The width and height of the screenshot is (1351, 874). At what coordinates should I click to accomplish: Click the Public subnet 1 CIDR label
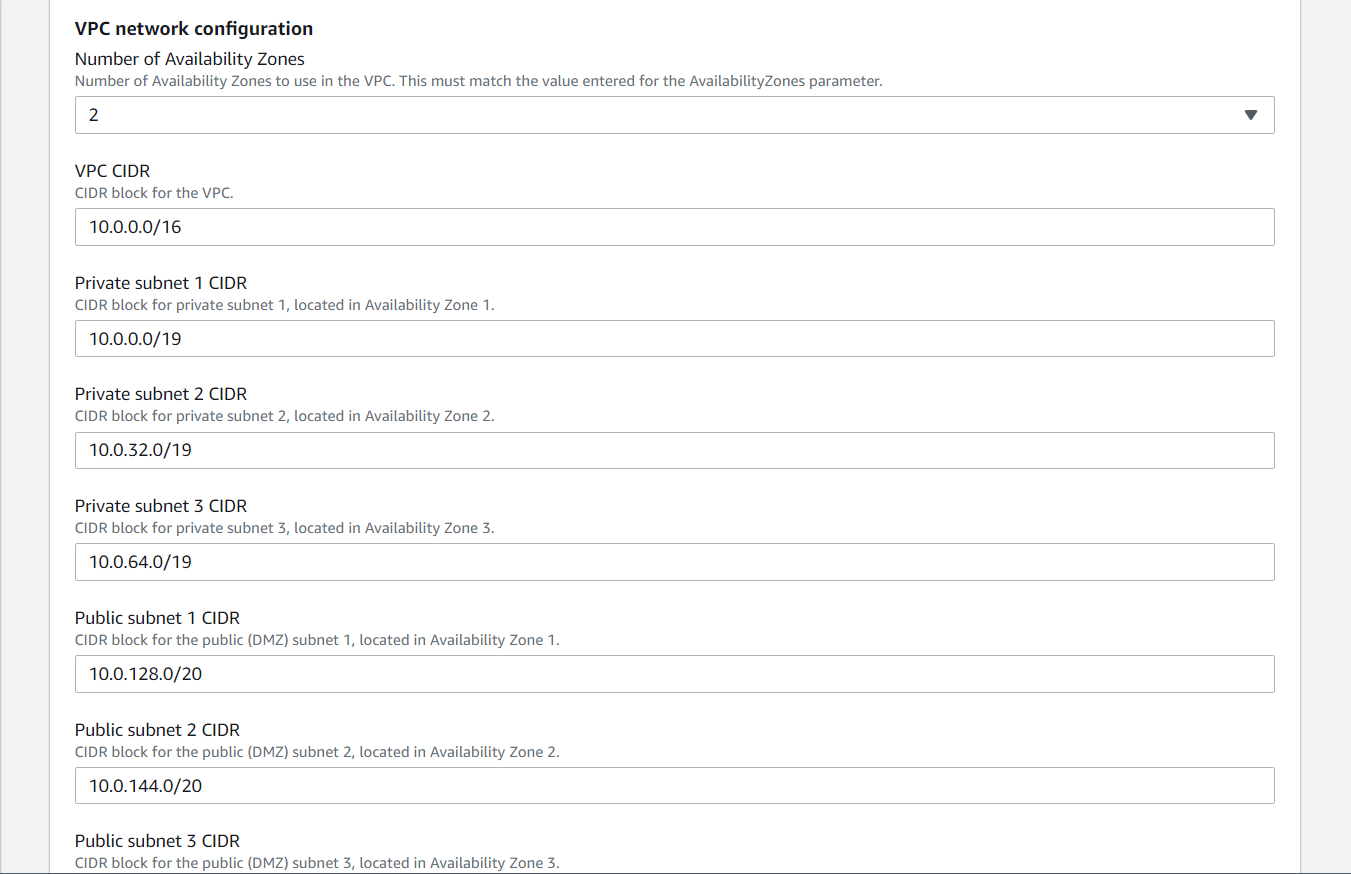point(157,618)
